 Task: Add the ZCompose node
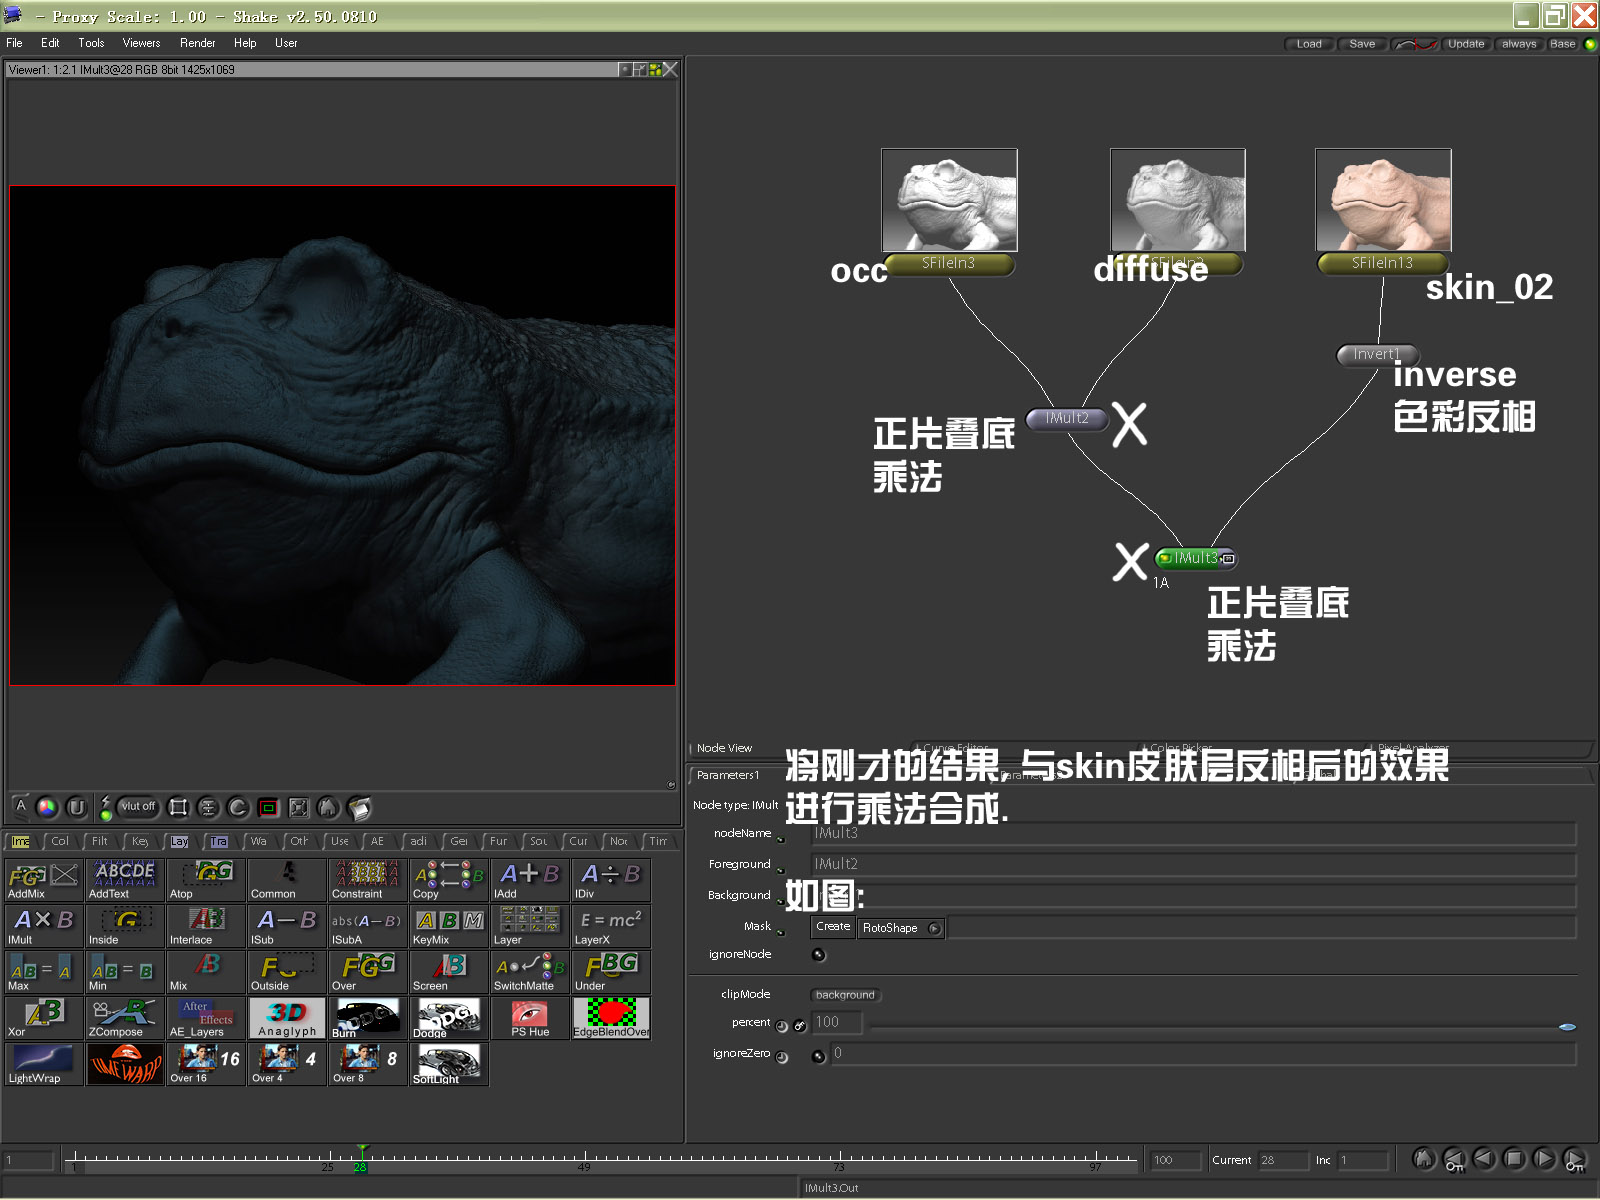click(x=124, y=1018)
